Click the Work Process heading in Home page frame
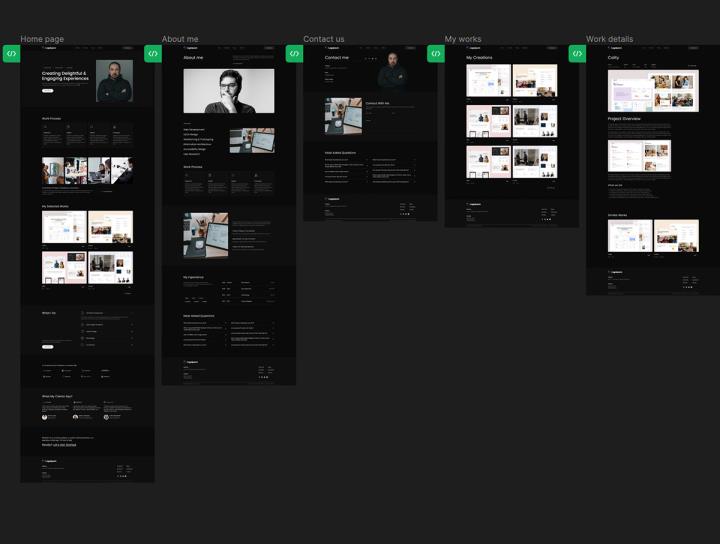Image resolution: width=720 pixels, height=544 pixels. pyautogui.click(x=51, y=118)
